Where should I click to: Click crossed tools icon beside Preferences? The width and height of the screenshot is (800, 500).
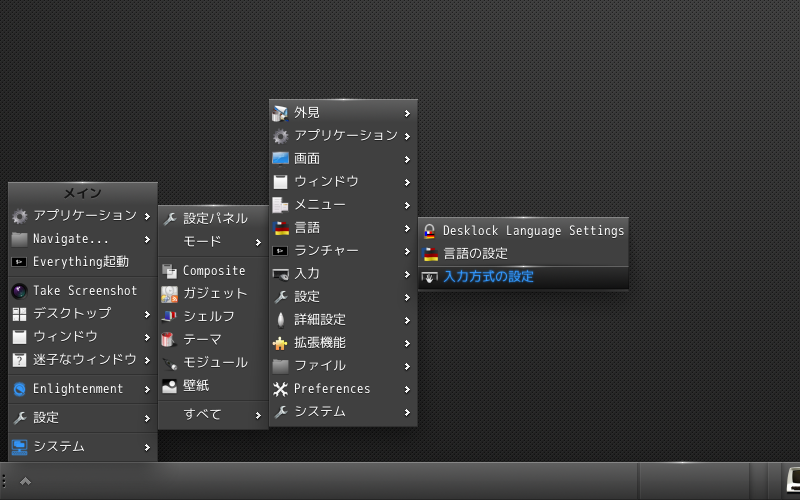tap(280, 389)
